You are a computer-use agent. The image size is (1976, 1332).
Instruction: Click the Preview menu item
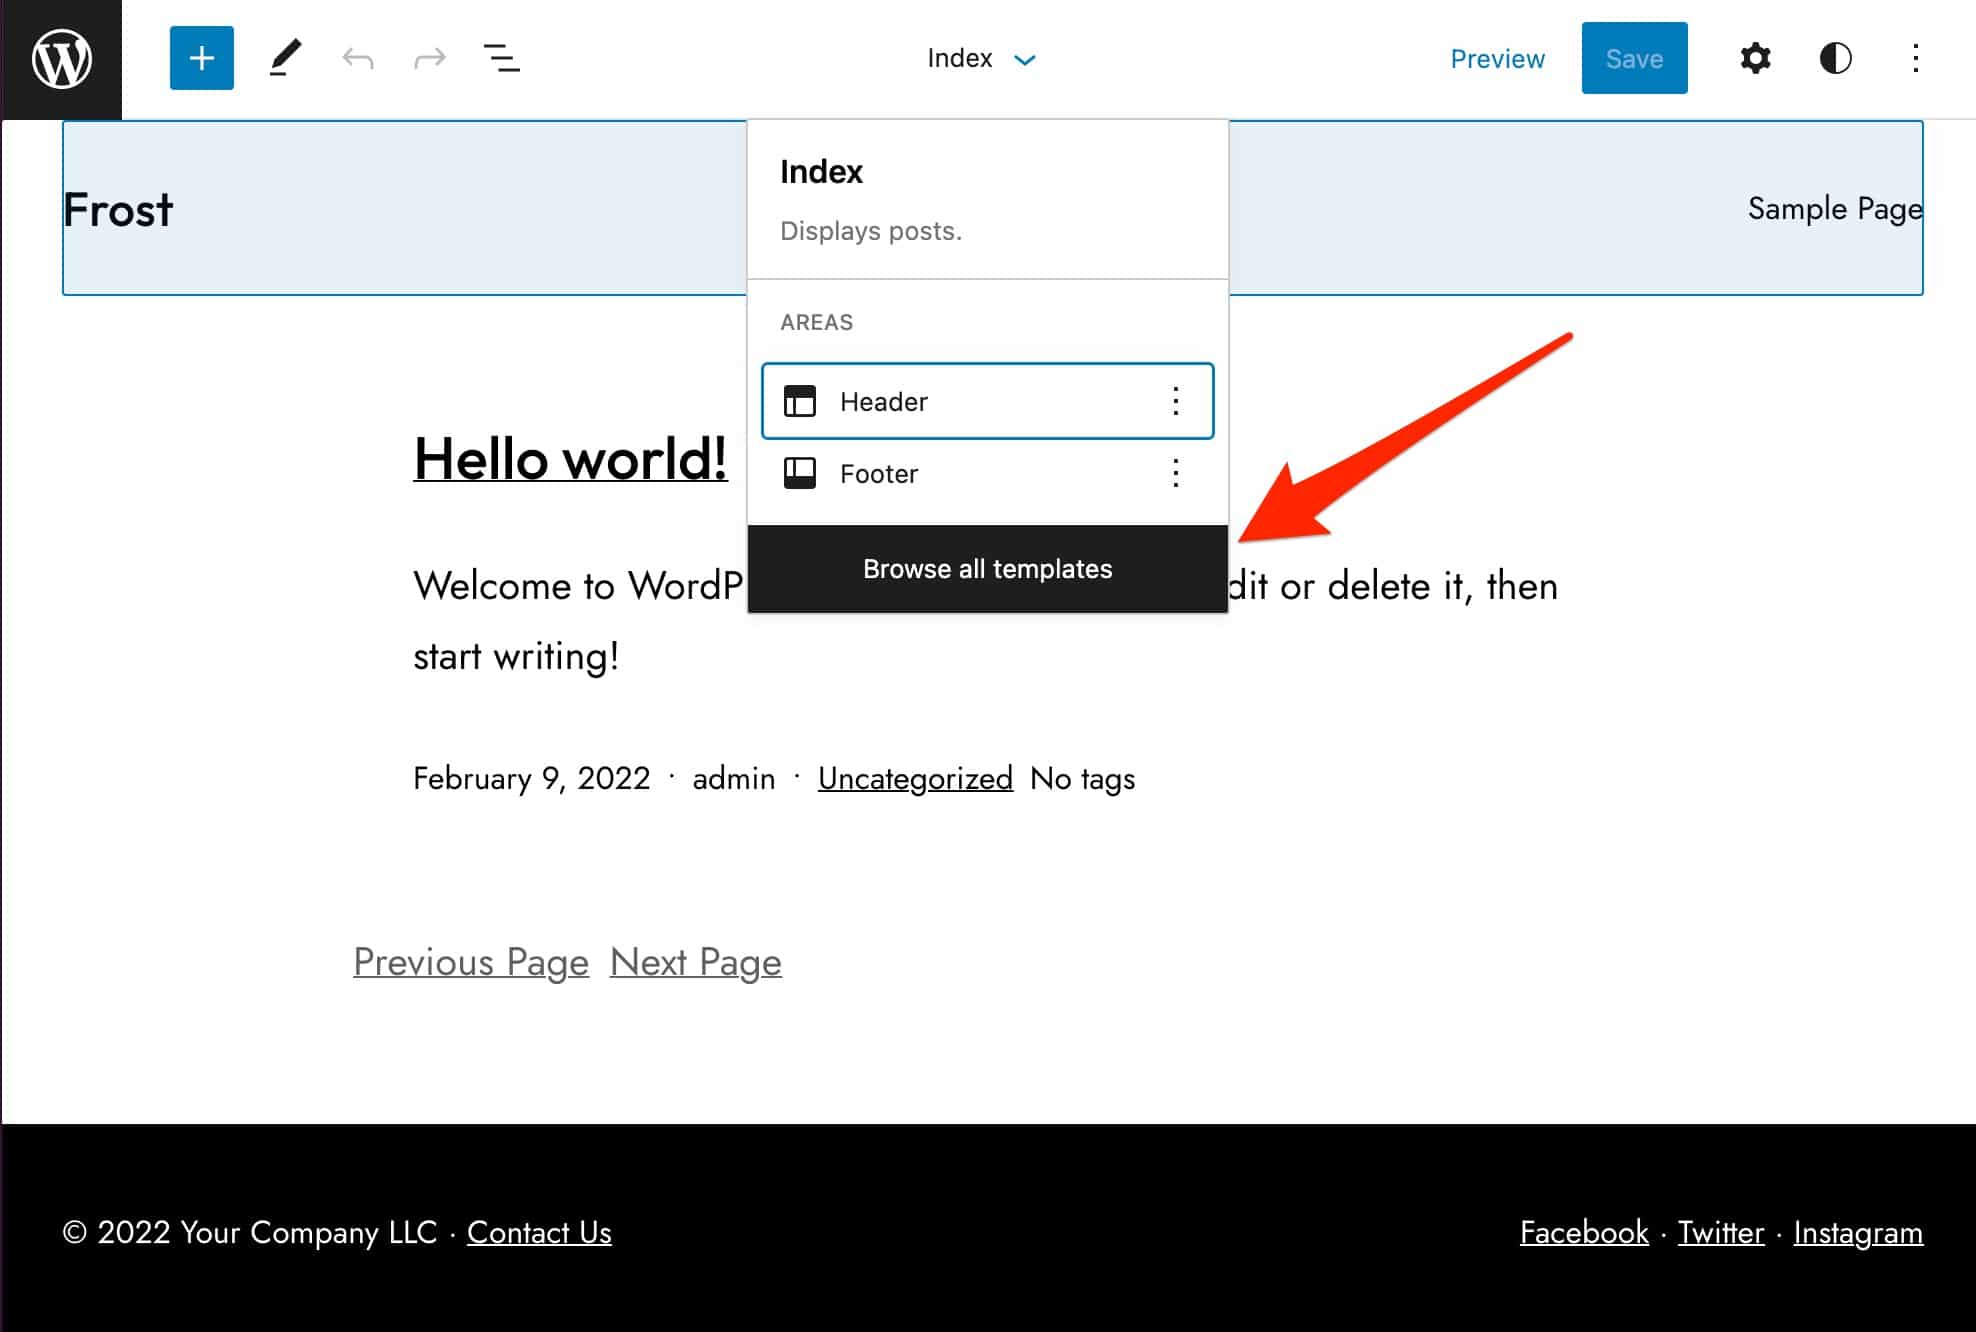tap(1495, 57)
